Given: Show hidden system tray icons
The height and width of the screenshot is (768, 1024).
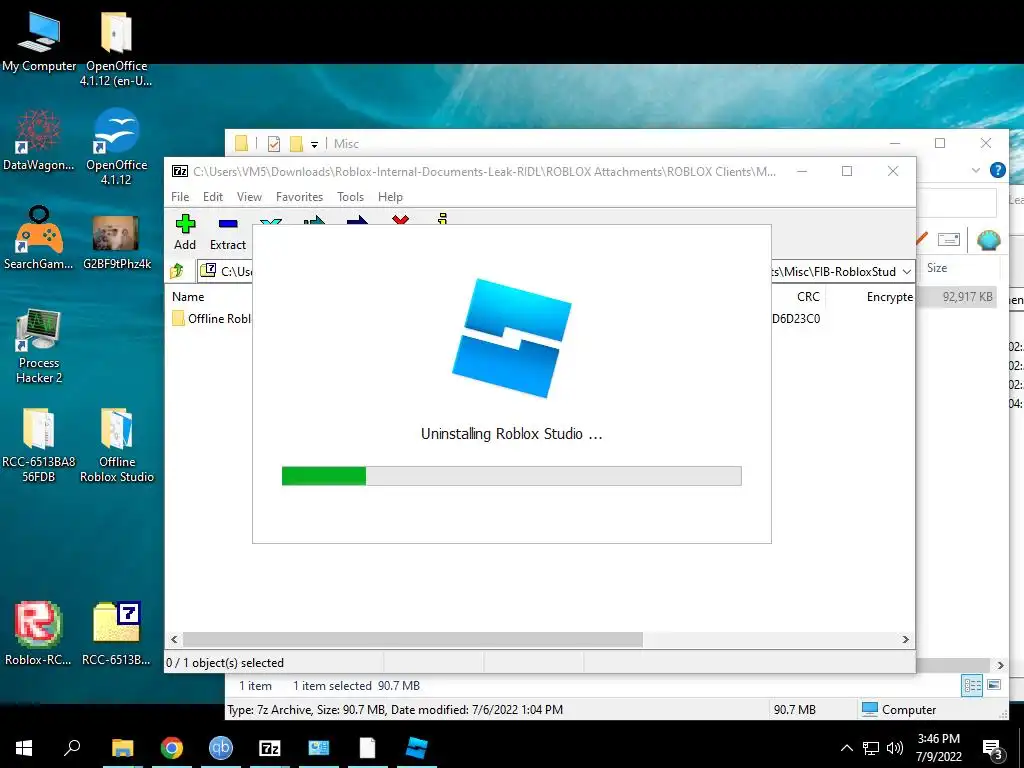Looking at the screenshot, I should (x=846, y=748).
